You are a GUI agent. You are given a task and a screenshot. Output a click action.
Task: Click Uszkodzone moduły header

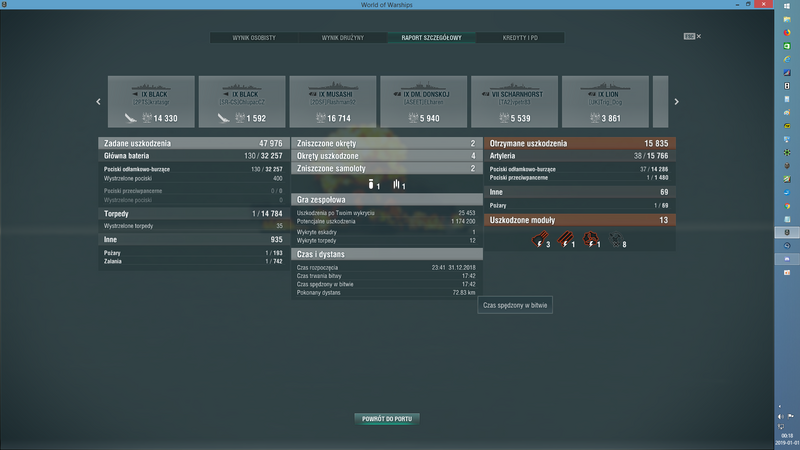click(580, 220)
